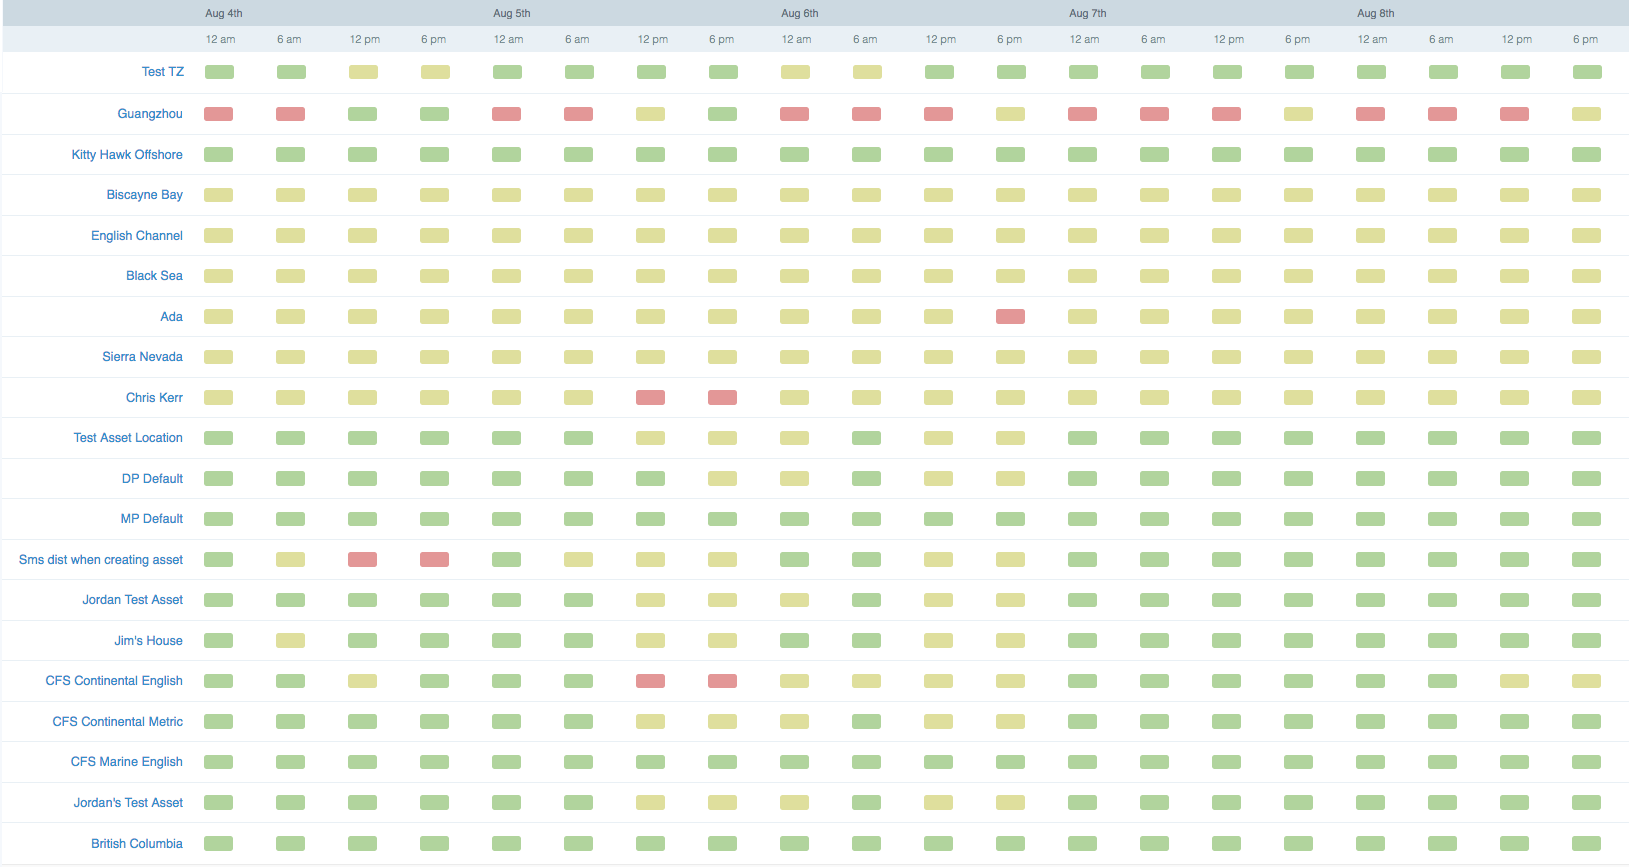Go to the British Columbia asset
1629x867 pixels.
point(137,844)
